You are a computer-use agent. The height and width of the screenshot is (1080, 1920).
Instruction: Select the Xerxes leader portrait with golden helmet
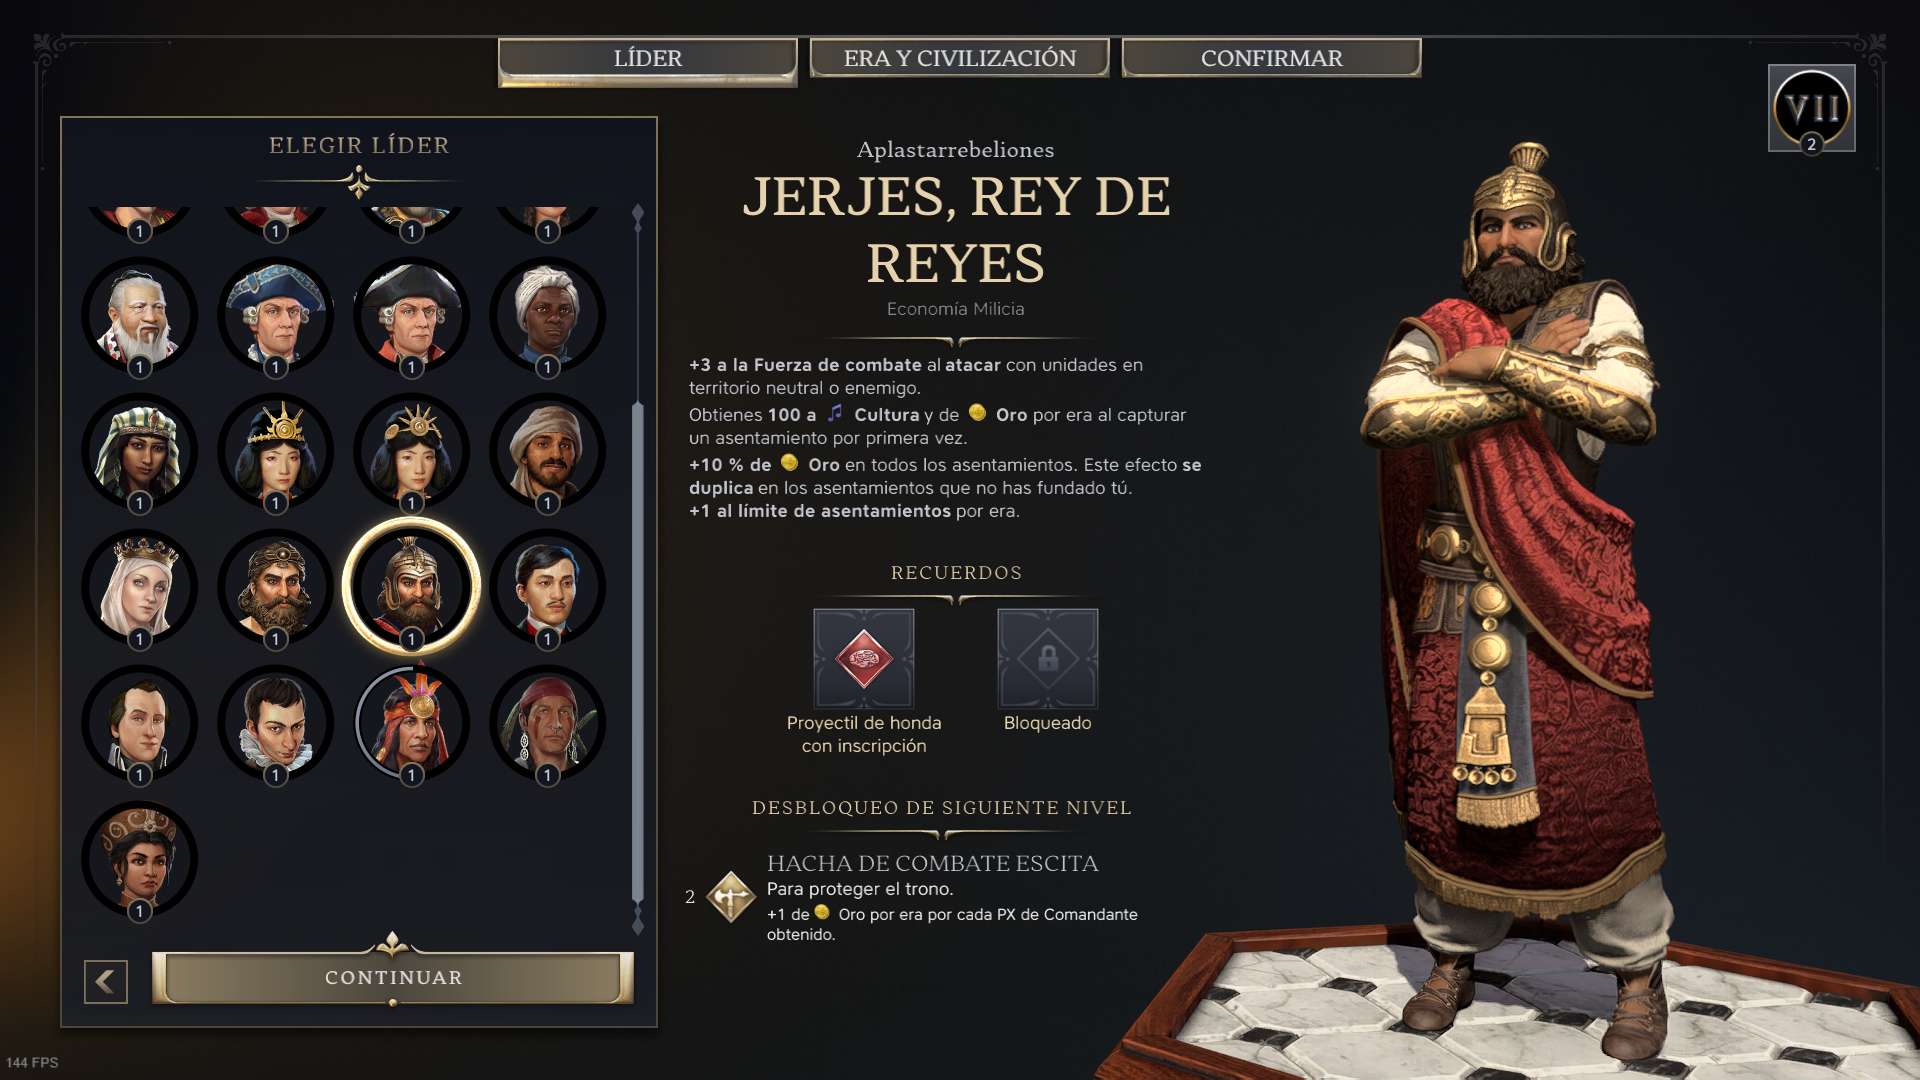point(411,587)
